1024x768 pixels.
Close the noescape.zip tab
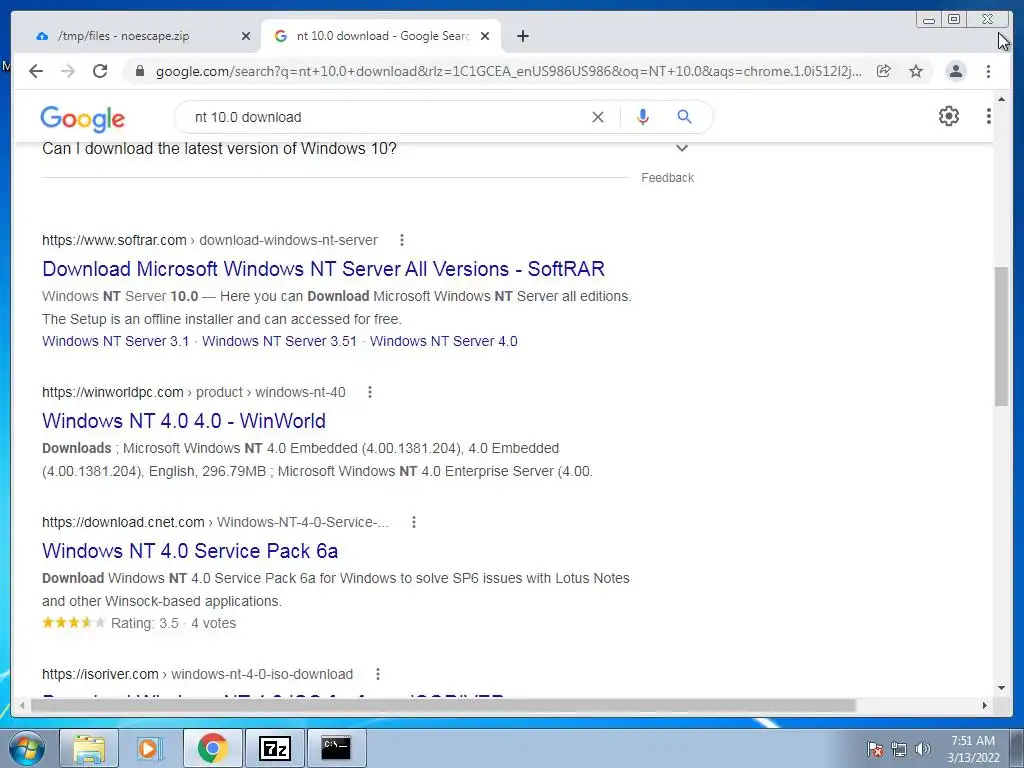pos(246,36)
